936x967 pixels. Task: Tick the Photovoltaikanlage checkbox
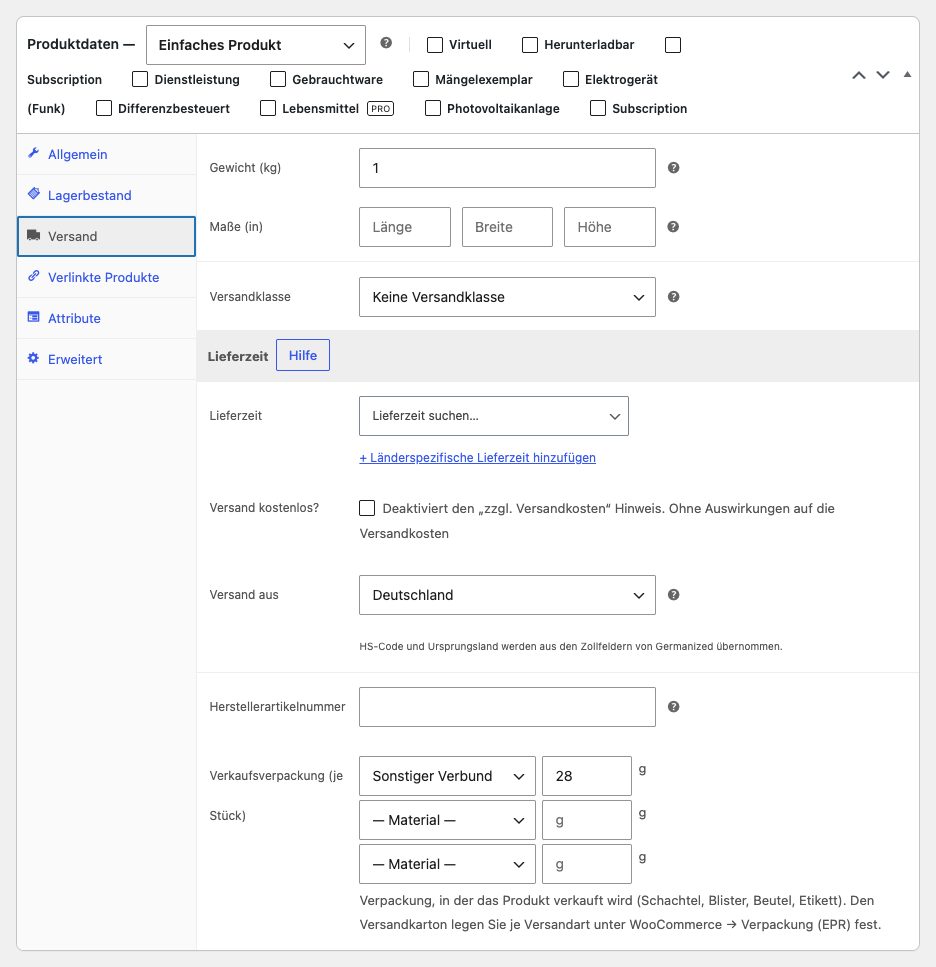point(433,109)
